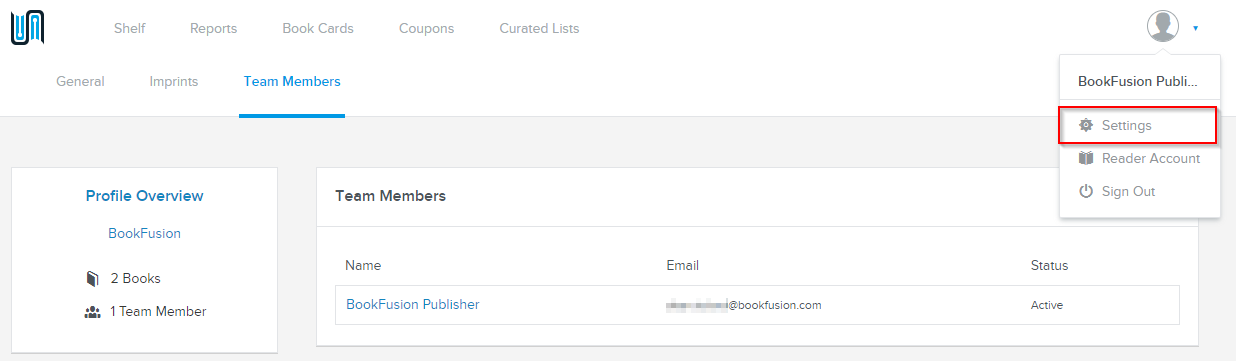Click the BookFusion logo icon

pos(26,28)
